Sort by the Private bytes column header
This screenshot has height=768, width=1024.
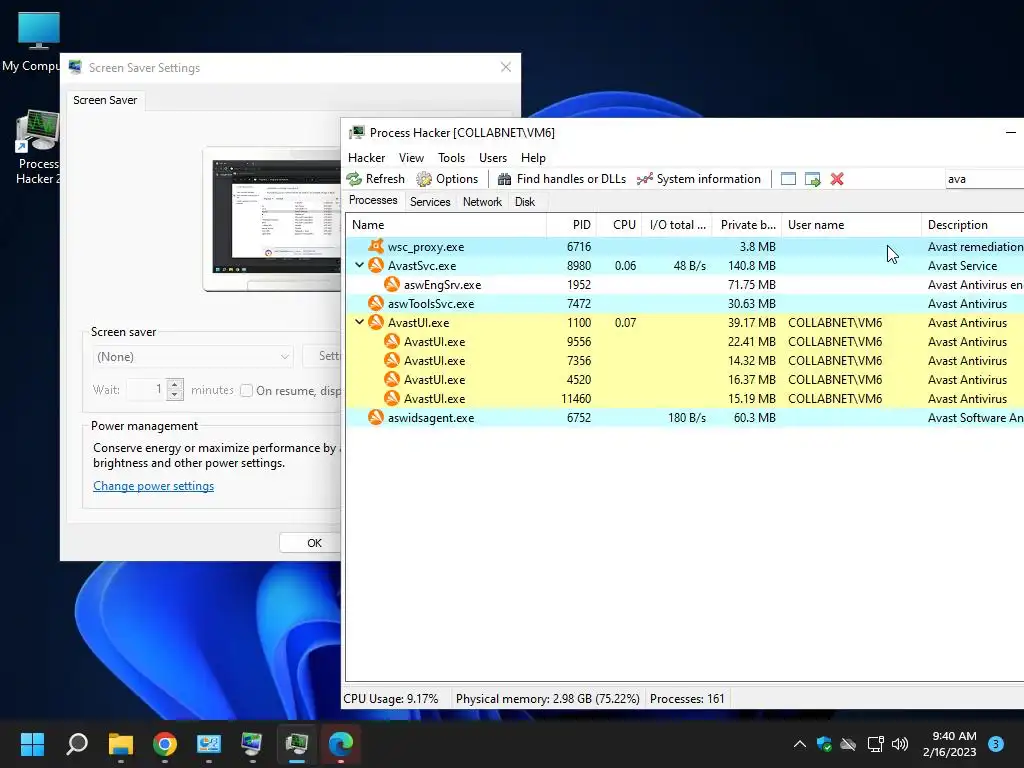[x=746, y=225]
